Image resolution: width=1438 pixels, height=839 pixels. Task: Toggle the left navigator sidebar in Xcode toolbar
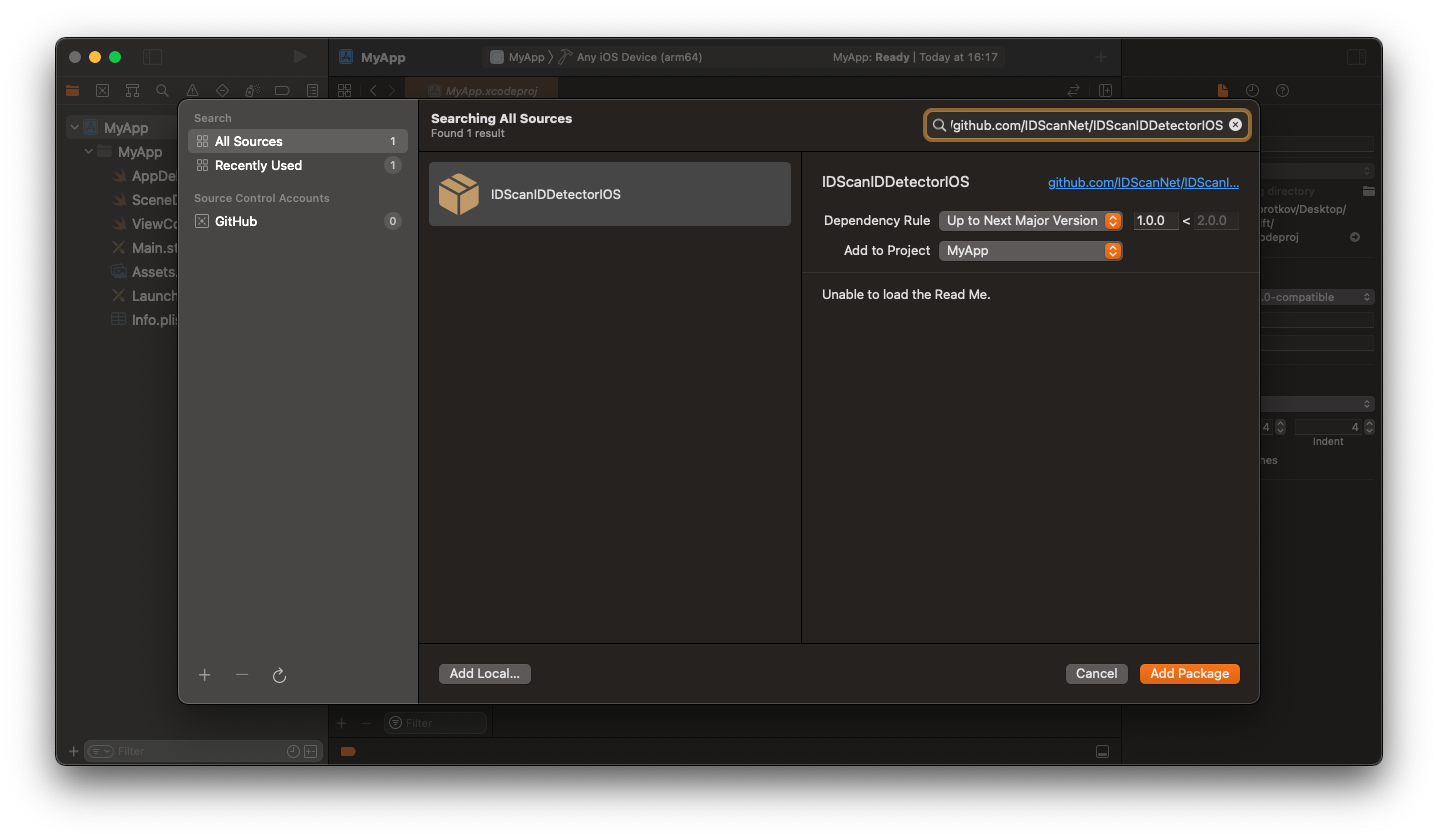152,57
